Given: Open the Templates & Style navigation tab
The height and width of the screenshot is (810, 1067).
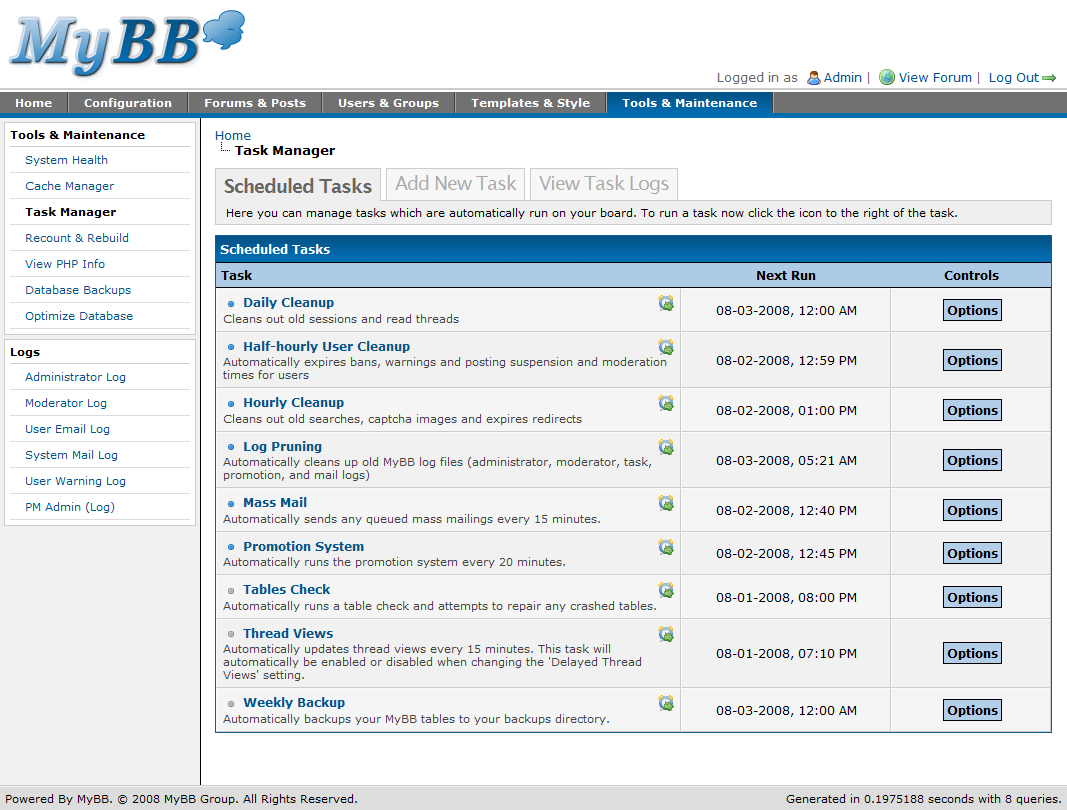Looking at the screenshot, I should click(x=531, y=103).
